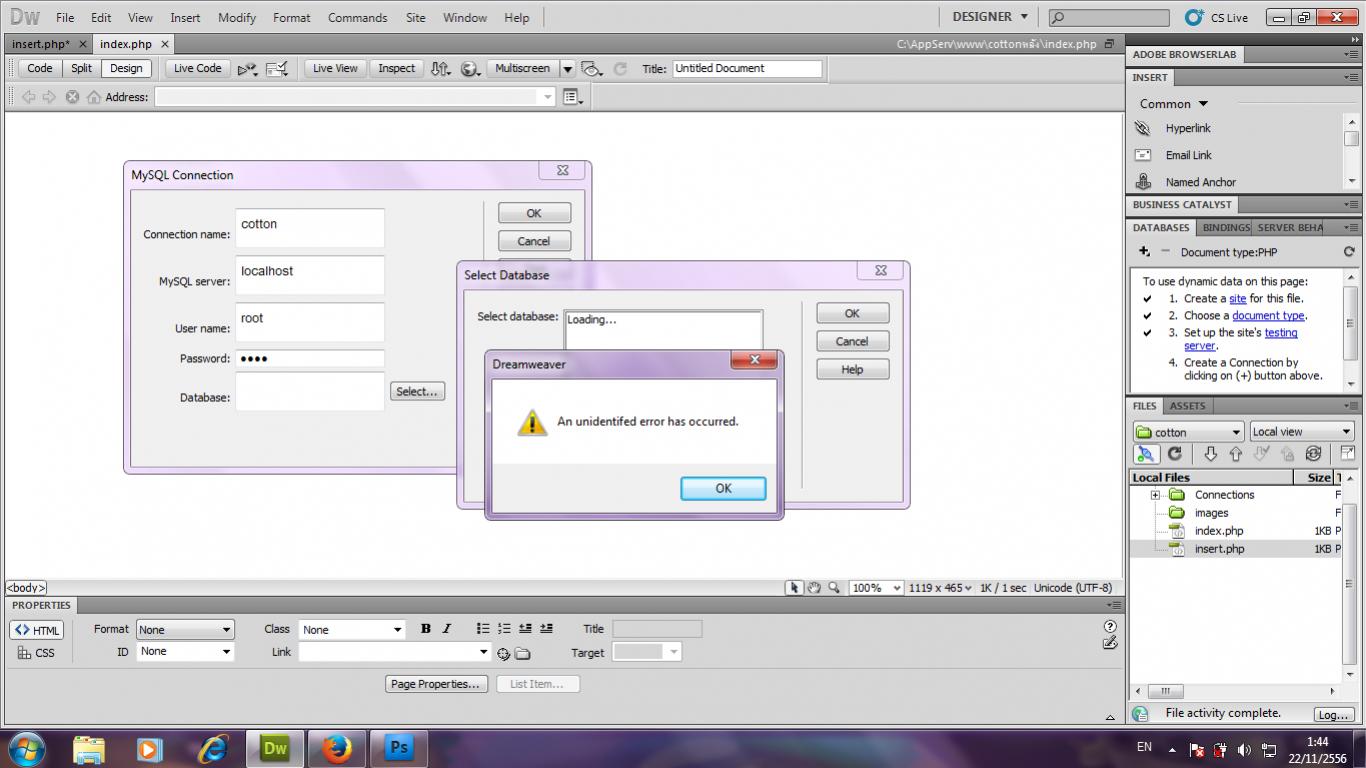Switch to Design view
Screen dimensions: 1366x768
126,68
